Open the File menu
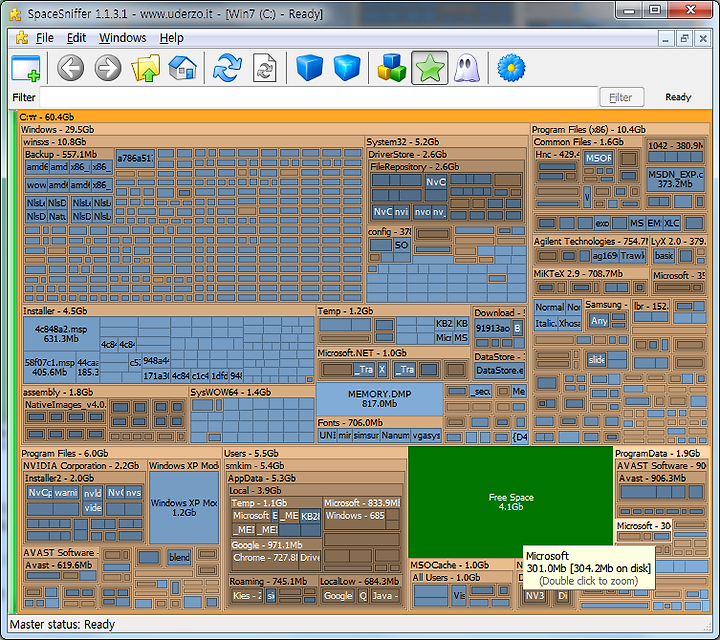 coord(45,38)
